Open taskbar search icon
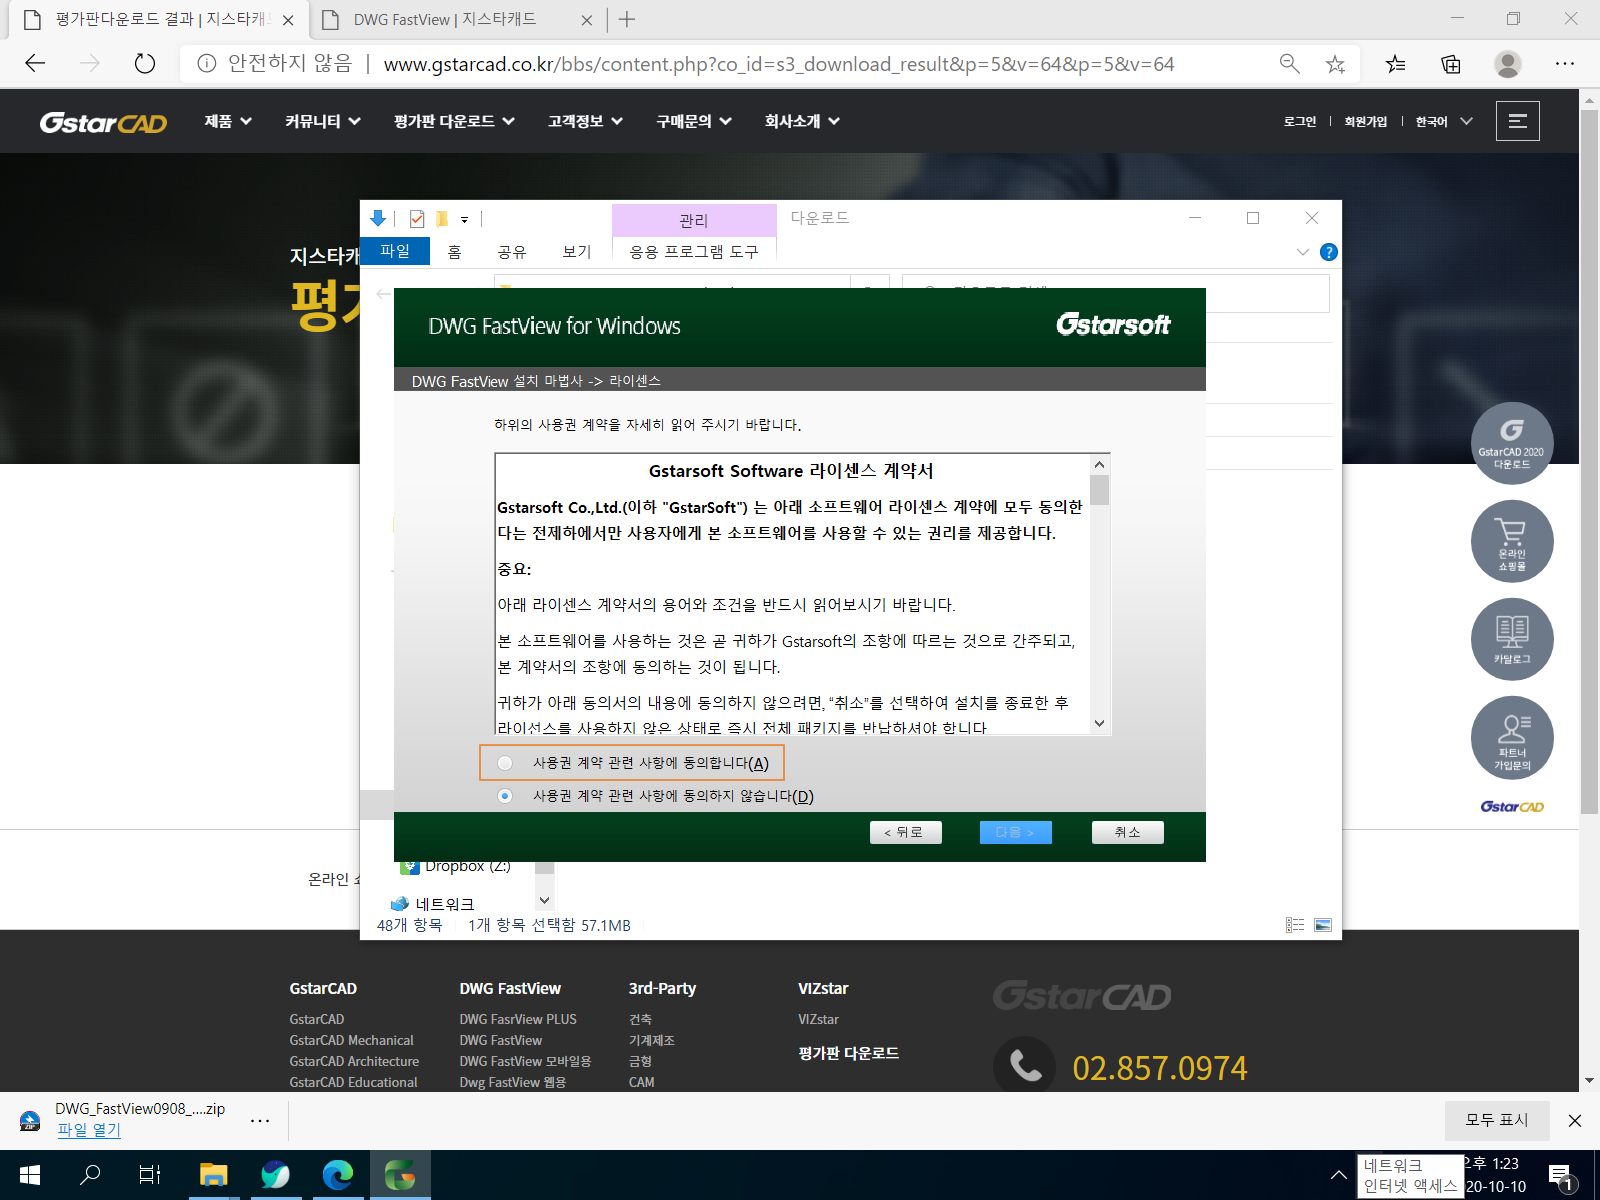Image resolution: width=1600 pixels, height=1200 pixels. point(90,1175)
